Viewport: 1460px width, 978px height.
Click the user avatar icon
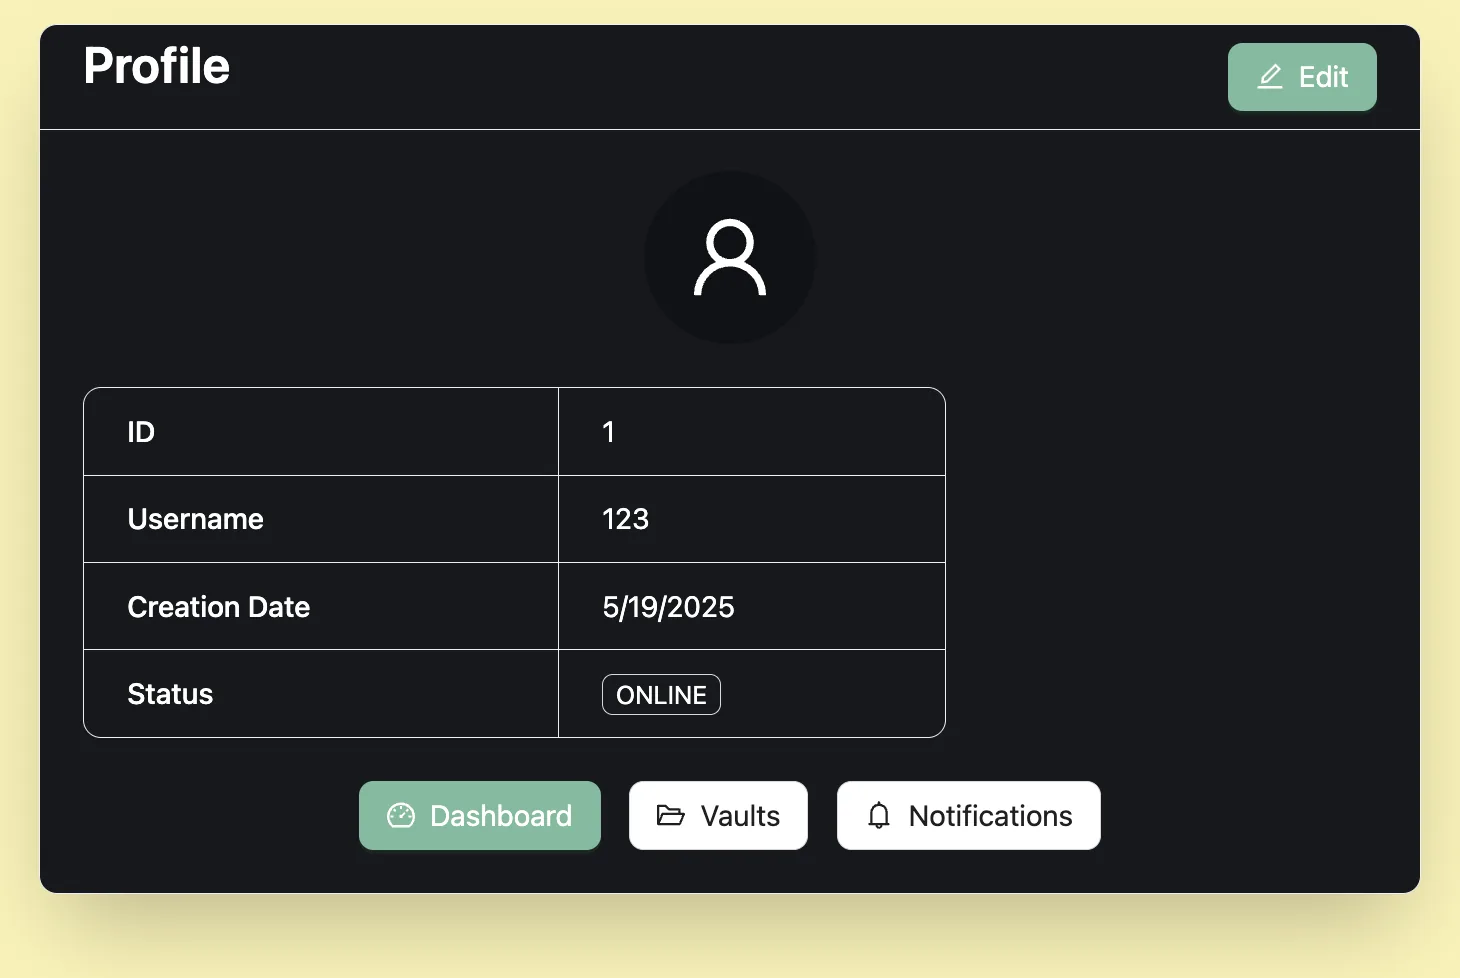pyautogui.click(x=730, y=257)
